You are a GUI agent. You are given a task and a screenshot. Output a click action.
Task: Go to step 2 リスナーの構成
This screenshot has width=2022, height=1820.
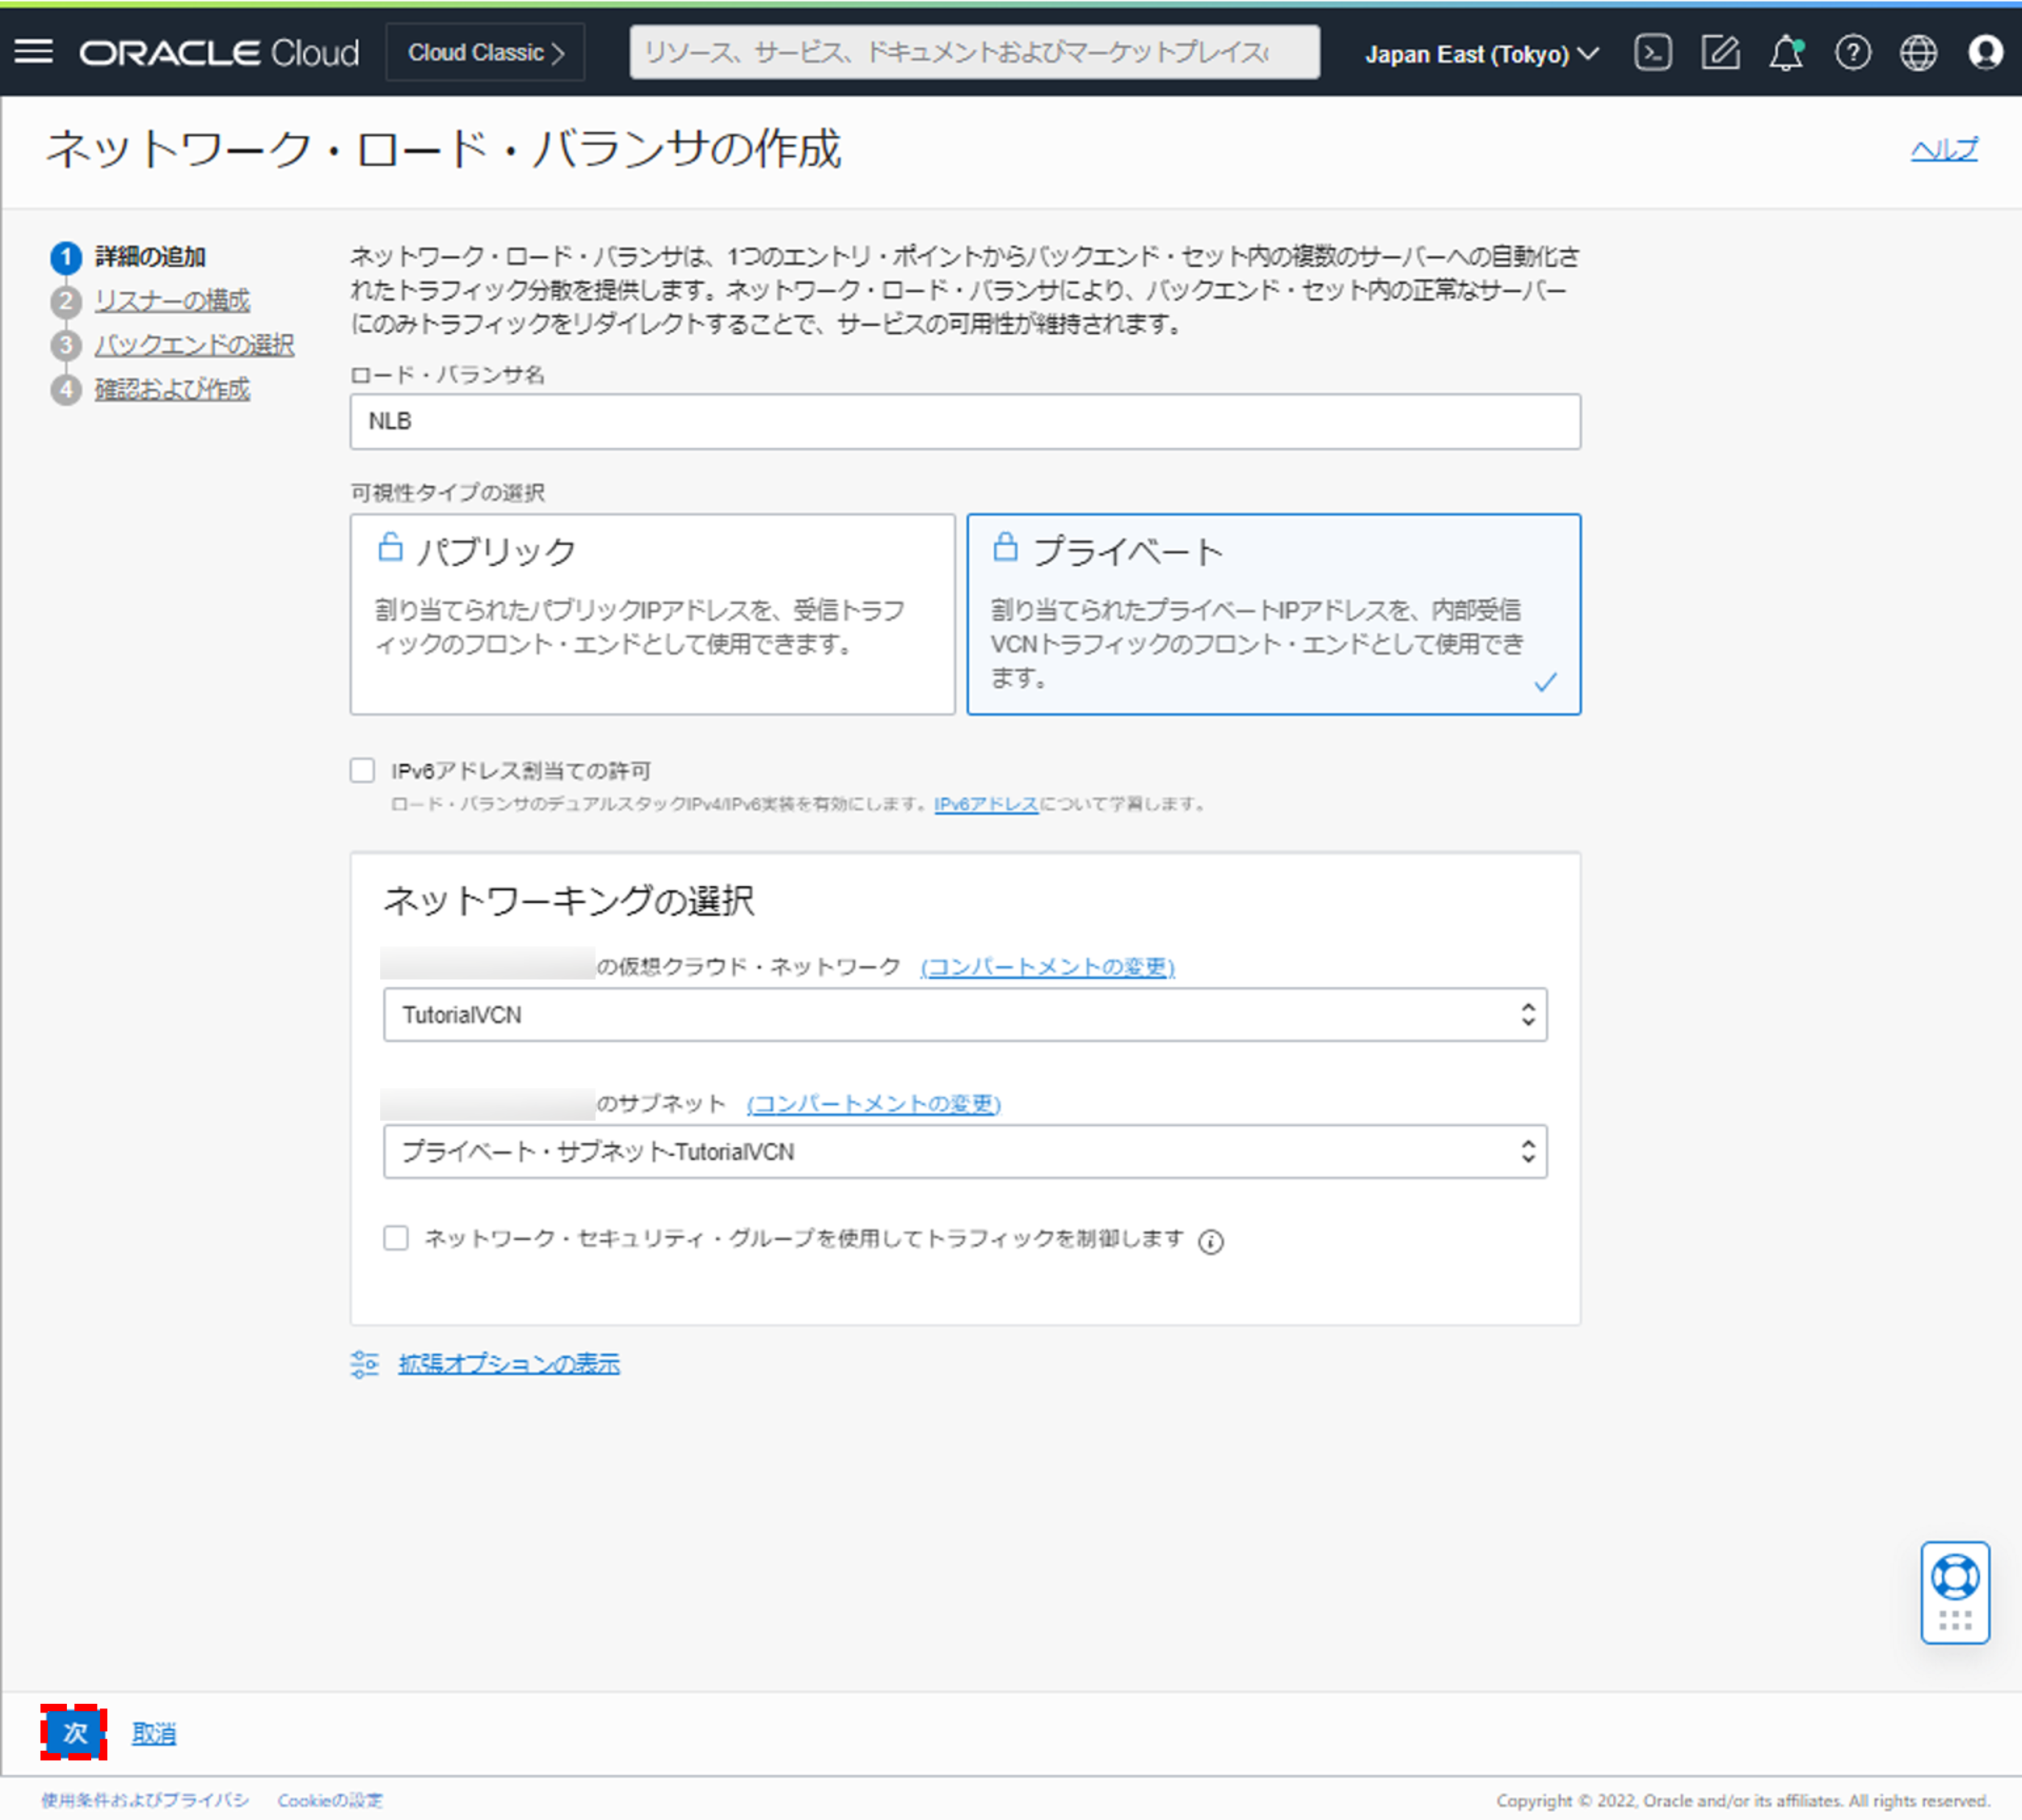click(172, 300)
